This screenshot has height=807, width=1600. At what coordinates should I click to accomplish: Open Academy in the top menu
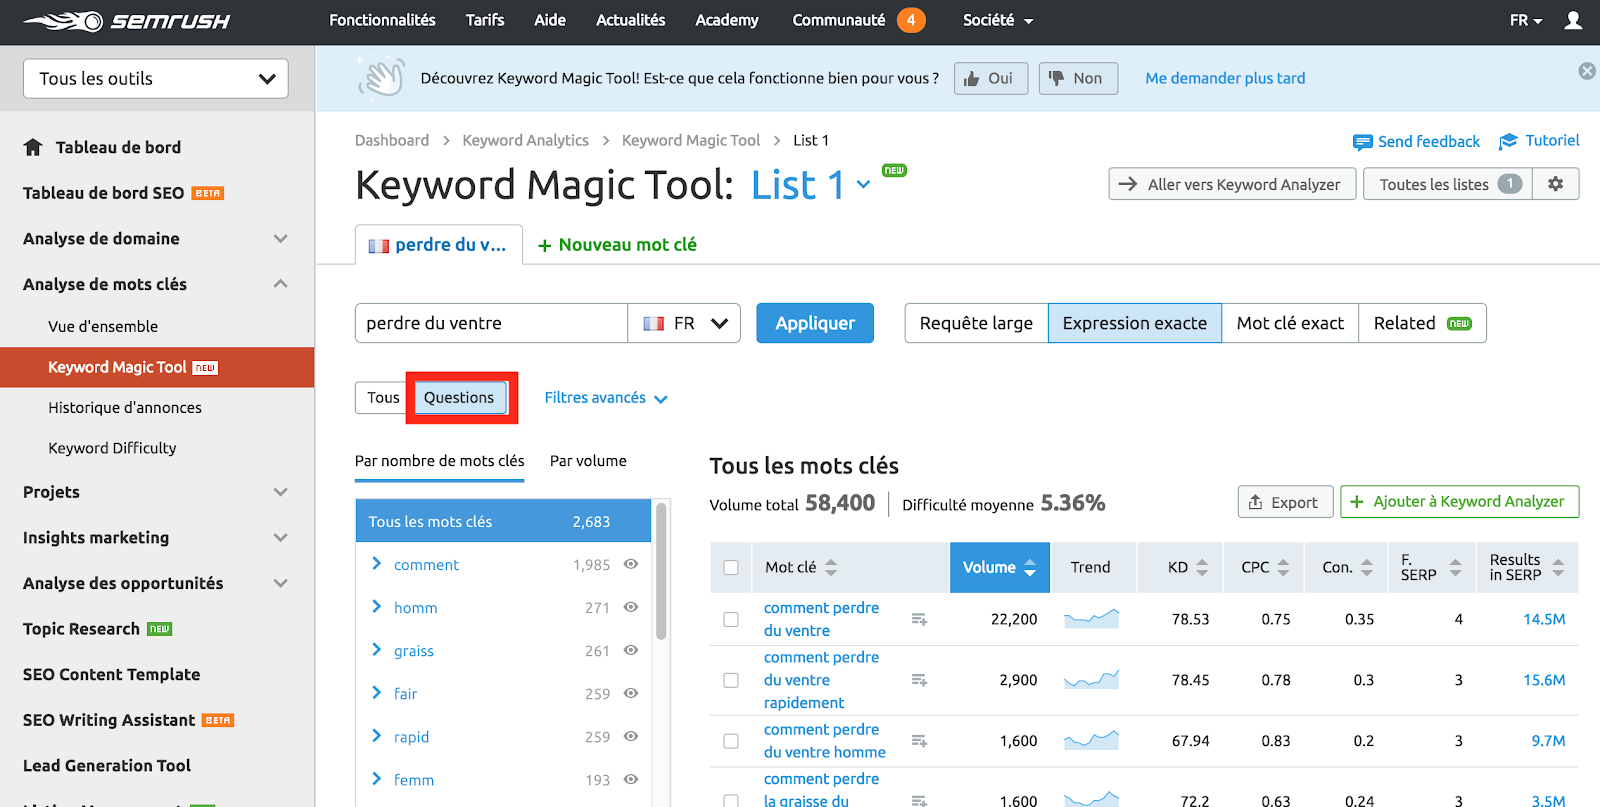pyautogui.click(x=727, y=20)
